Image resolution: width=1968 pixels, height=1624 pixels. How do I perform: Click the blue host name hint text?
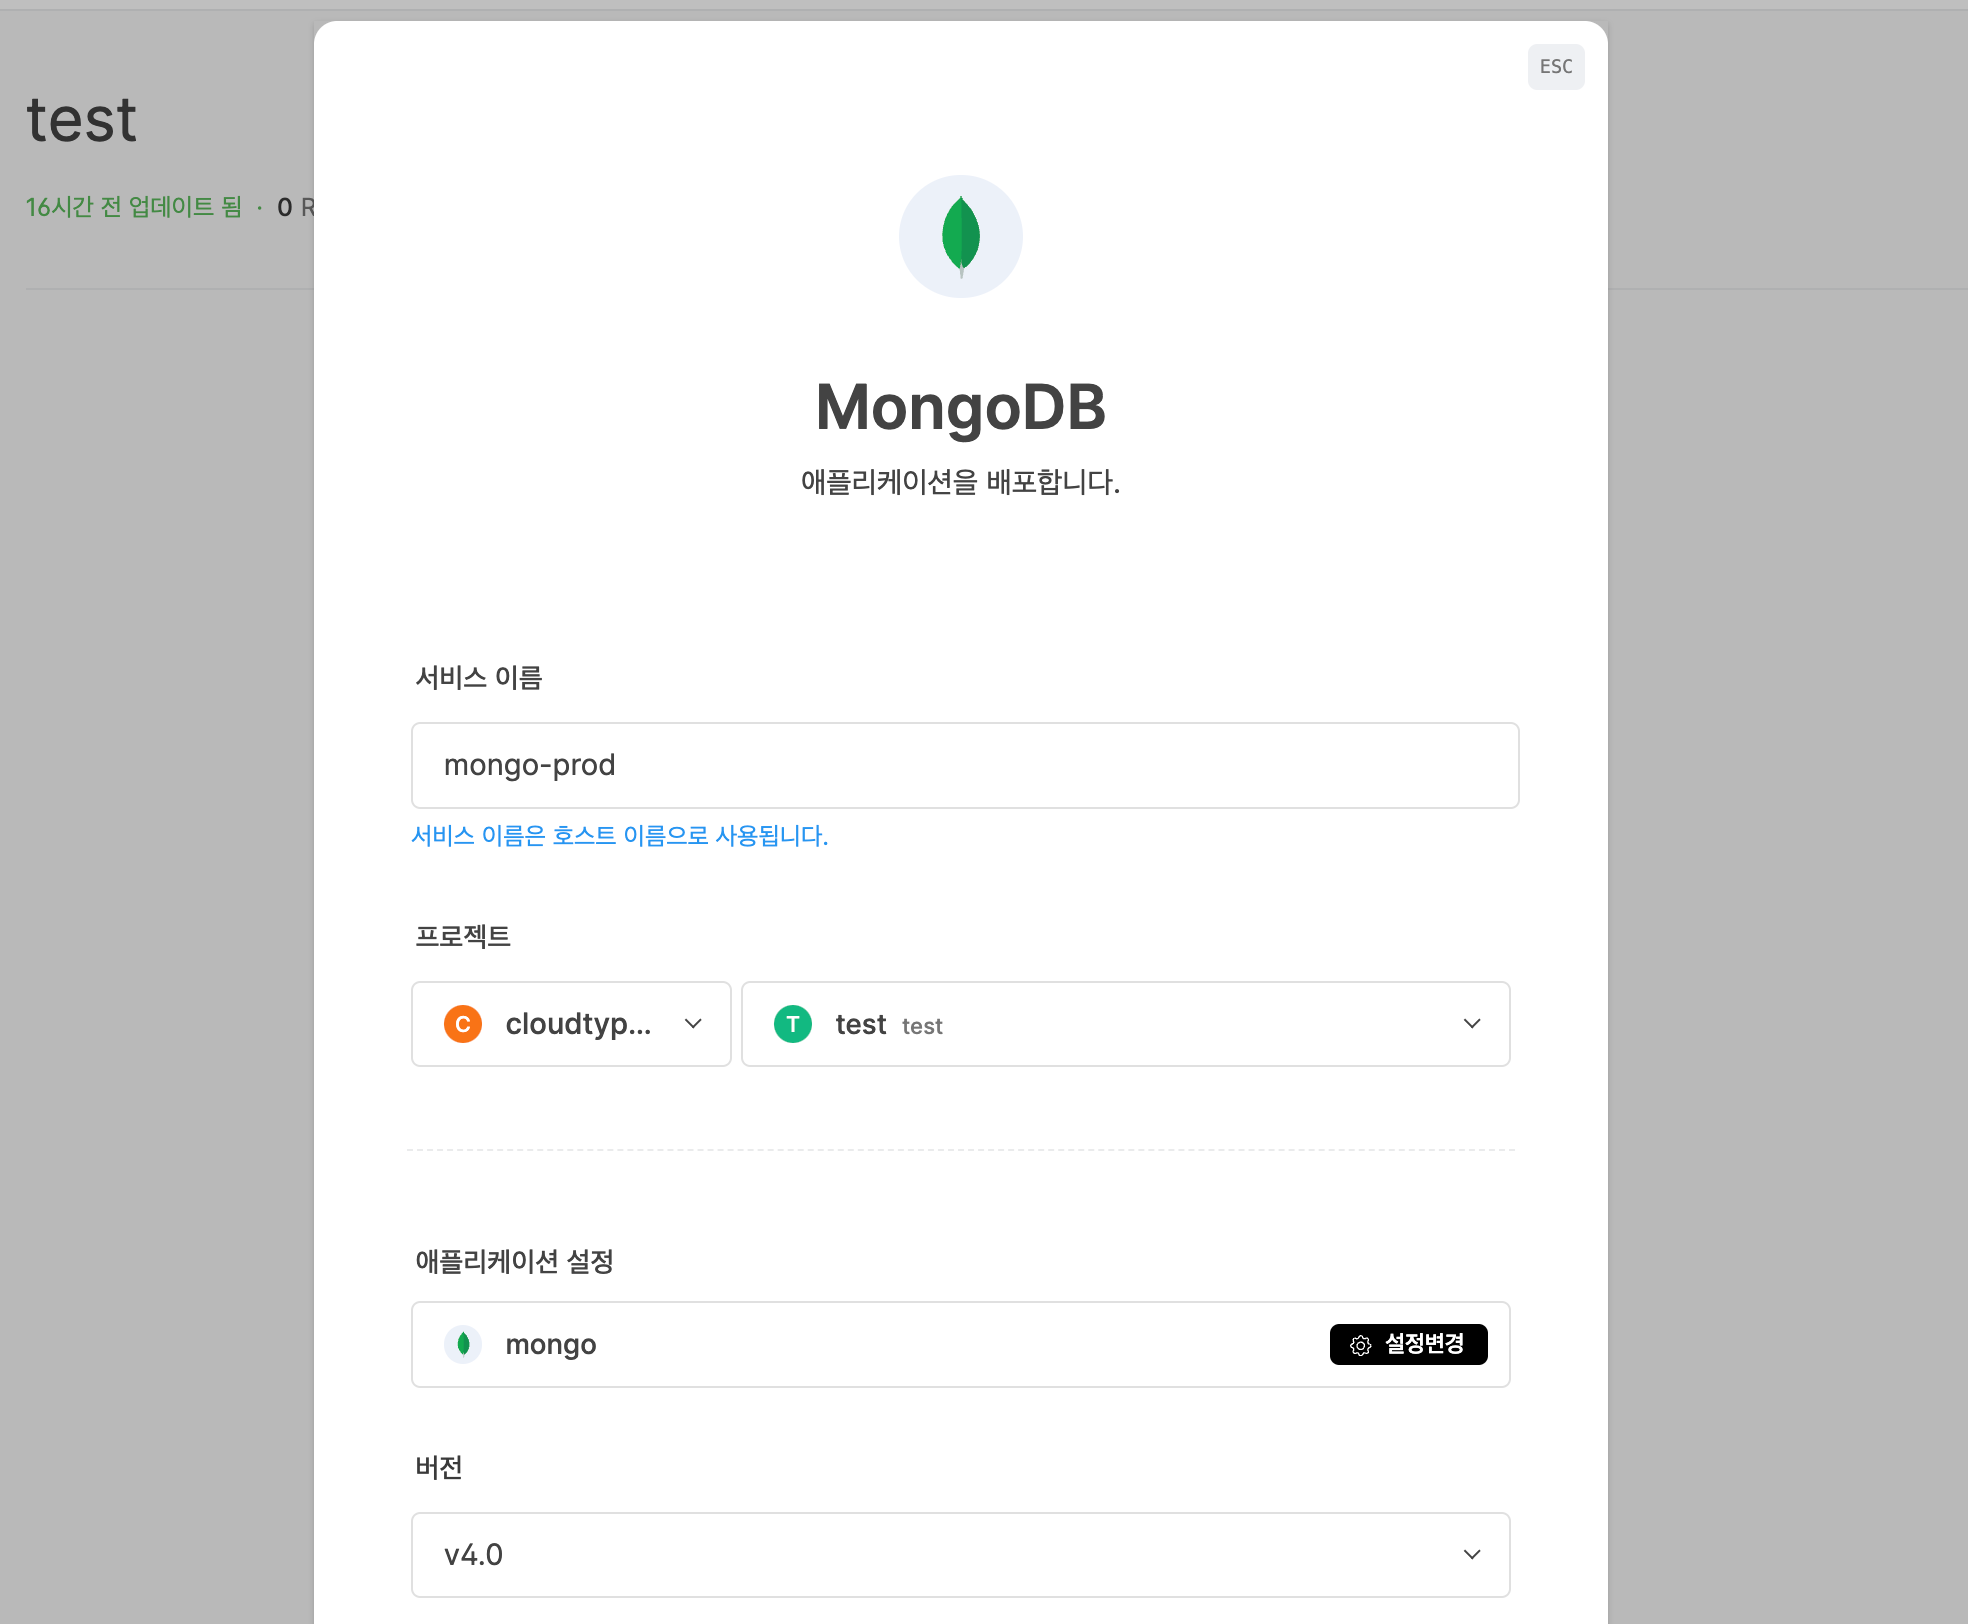coord(620,835)
